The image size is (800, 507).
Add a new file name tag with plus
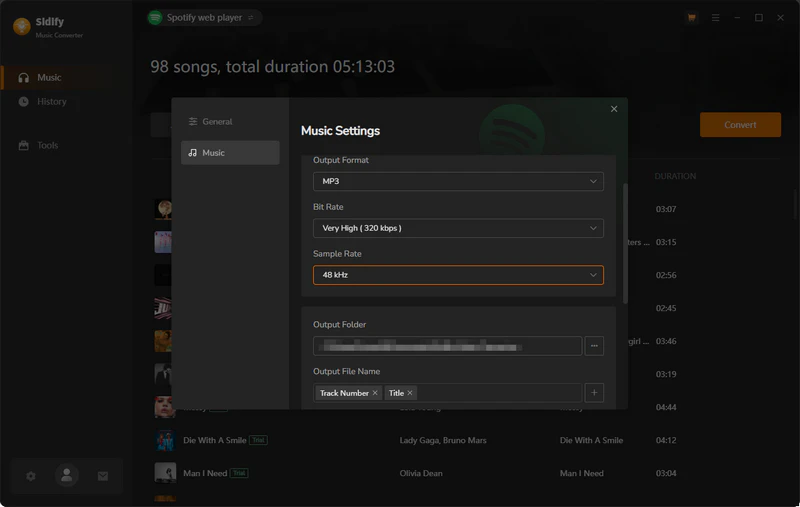pyautogui.click(x=594, y=393)
